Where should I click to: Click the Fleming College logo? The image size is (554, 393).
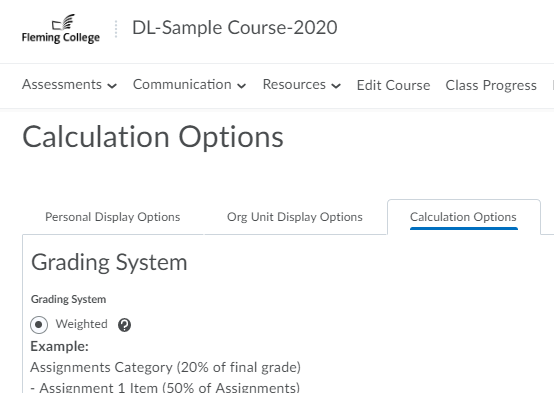[x=61, y=29]
